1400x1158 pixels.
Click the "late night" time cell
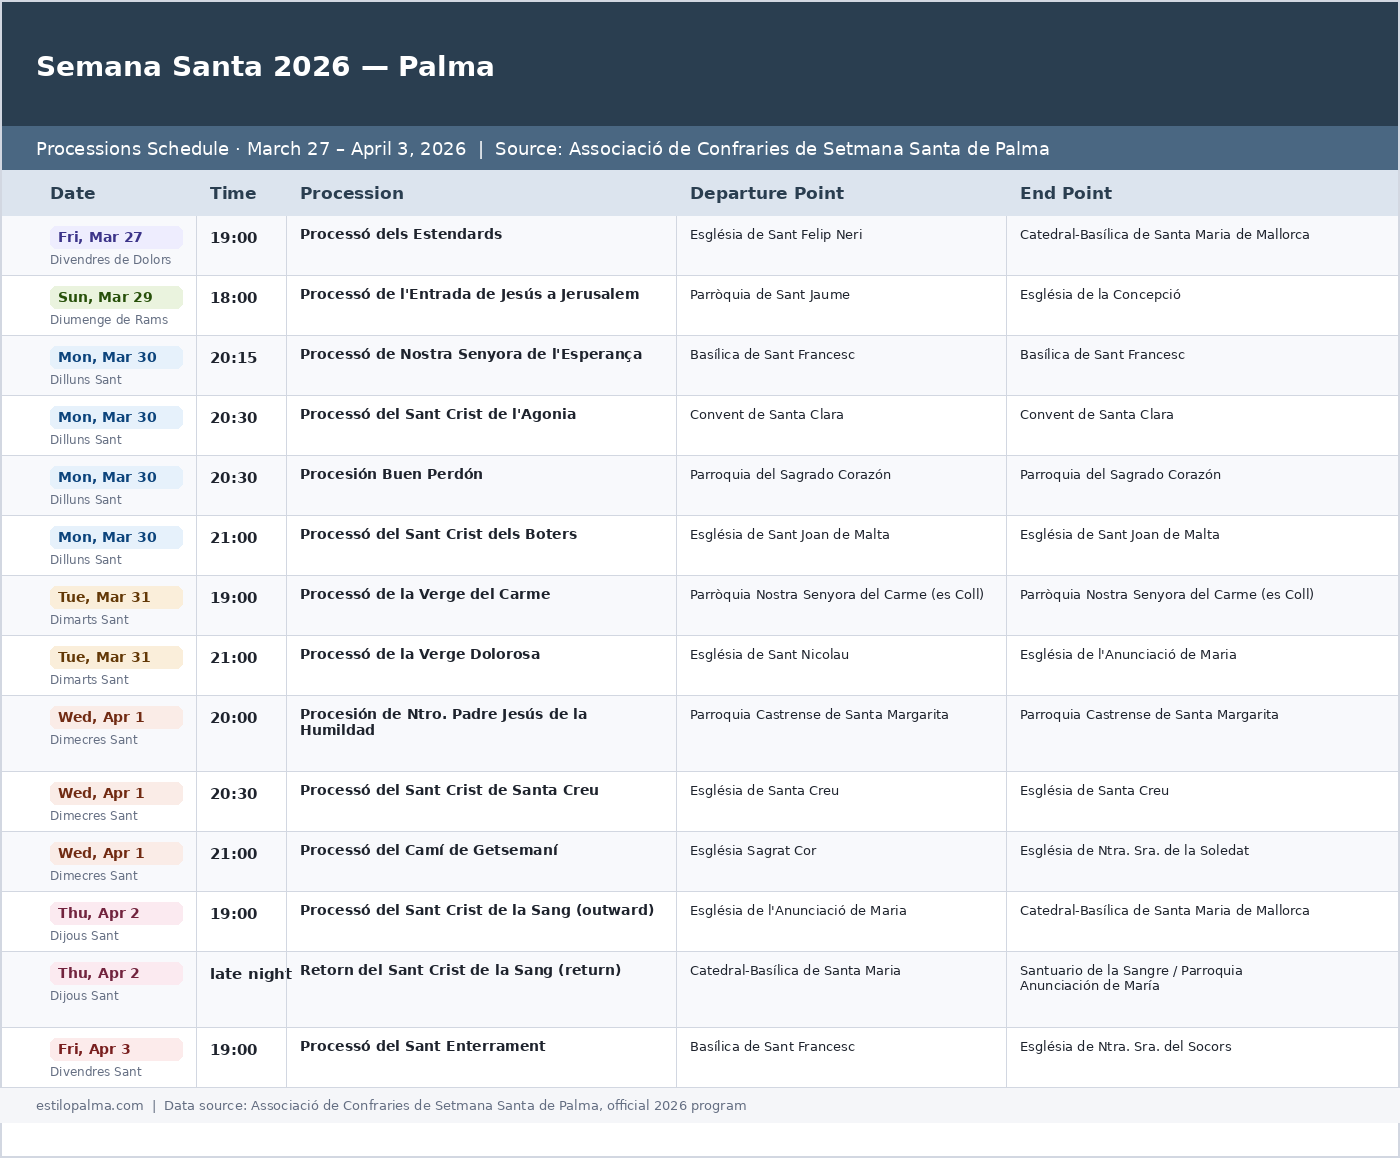coord(250,974)
